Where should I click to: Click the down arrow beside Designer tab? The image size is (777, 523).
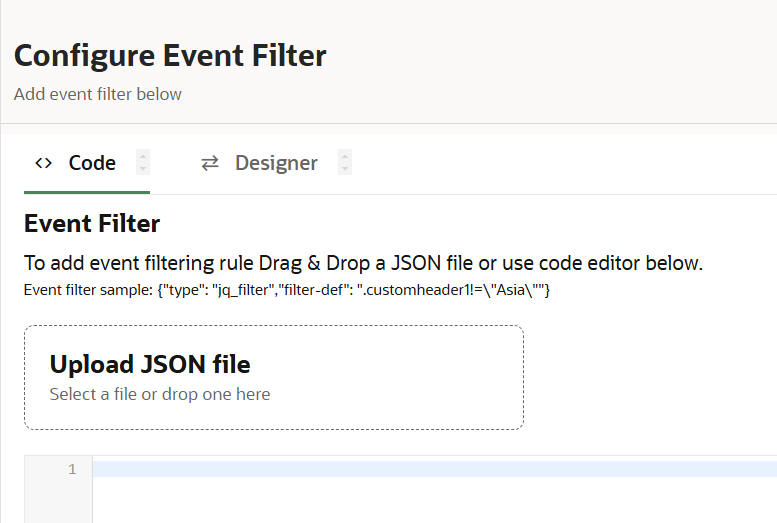[345, 169]
